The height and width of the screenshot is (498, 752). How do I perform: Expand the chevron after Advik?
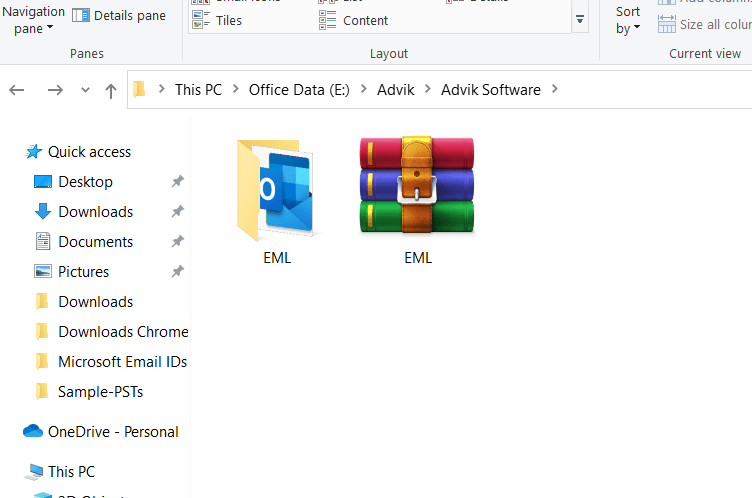coord(428,89)
